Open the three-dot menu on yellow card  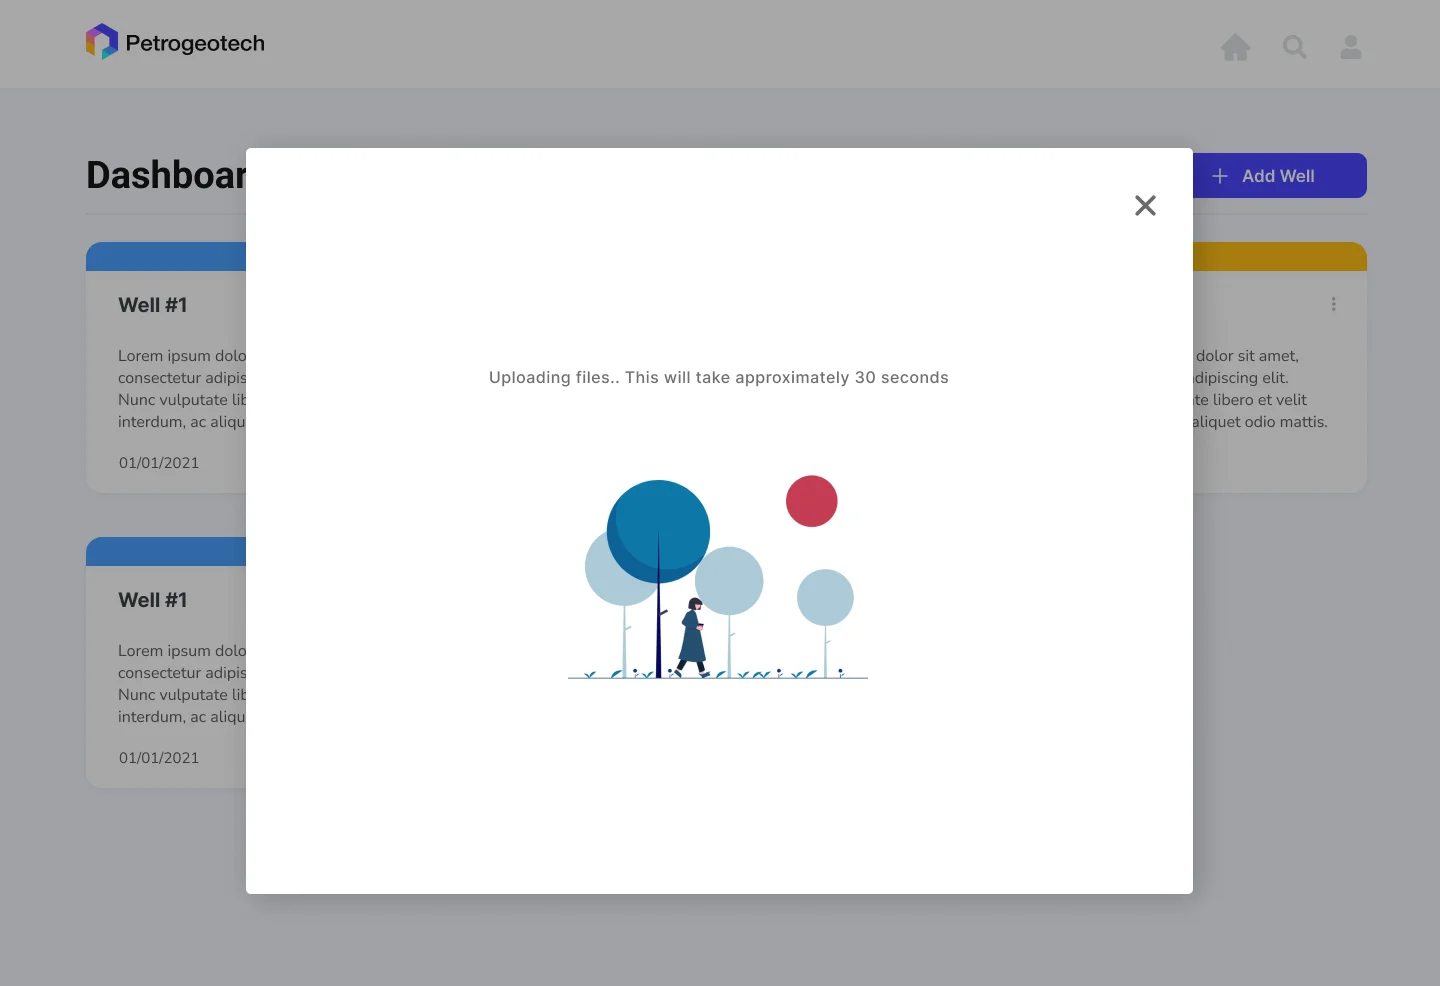1333,304
